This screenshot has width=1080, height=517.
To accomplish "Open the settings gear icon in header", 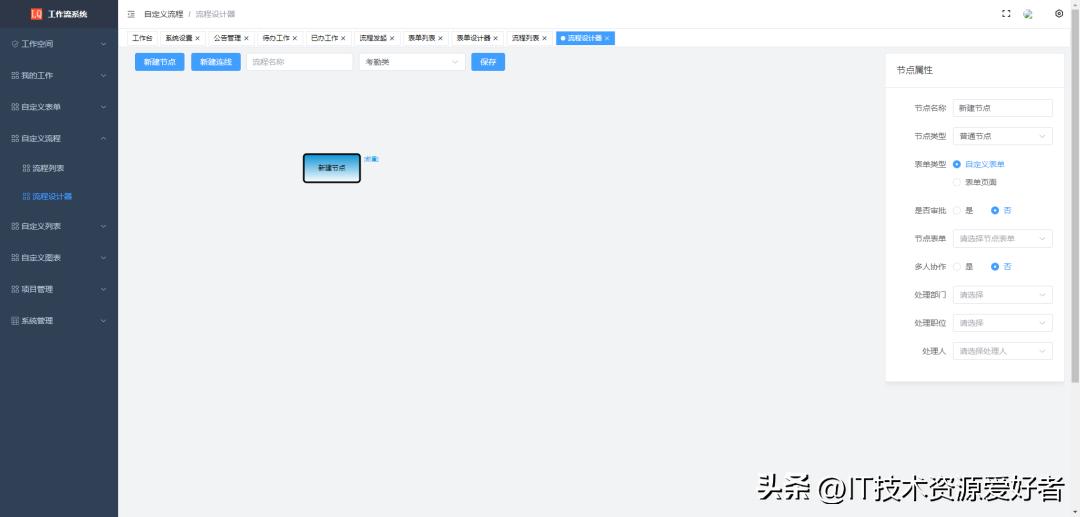I will click(1059, 14).
